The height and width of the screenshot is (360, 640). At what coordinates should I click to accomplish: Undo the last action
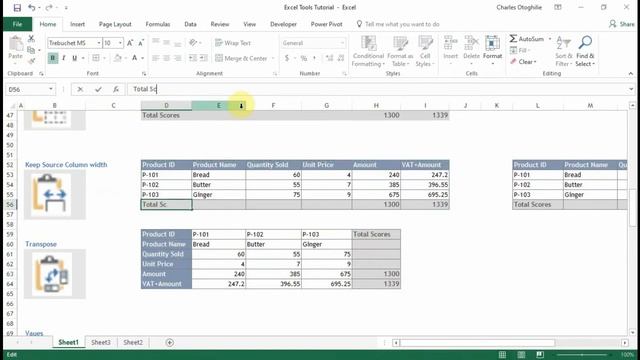[x=31, y=8]
